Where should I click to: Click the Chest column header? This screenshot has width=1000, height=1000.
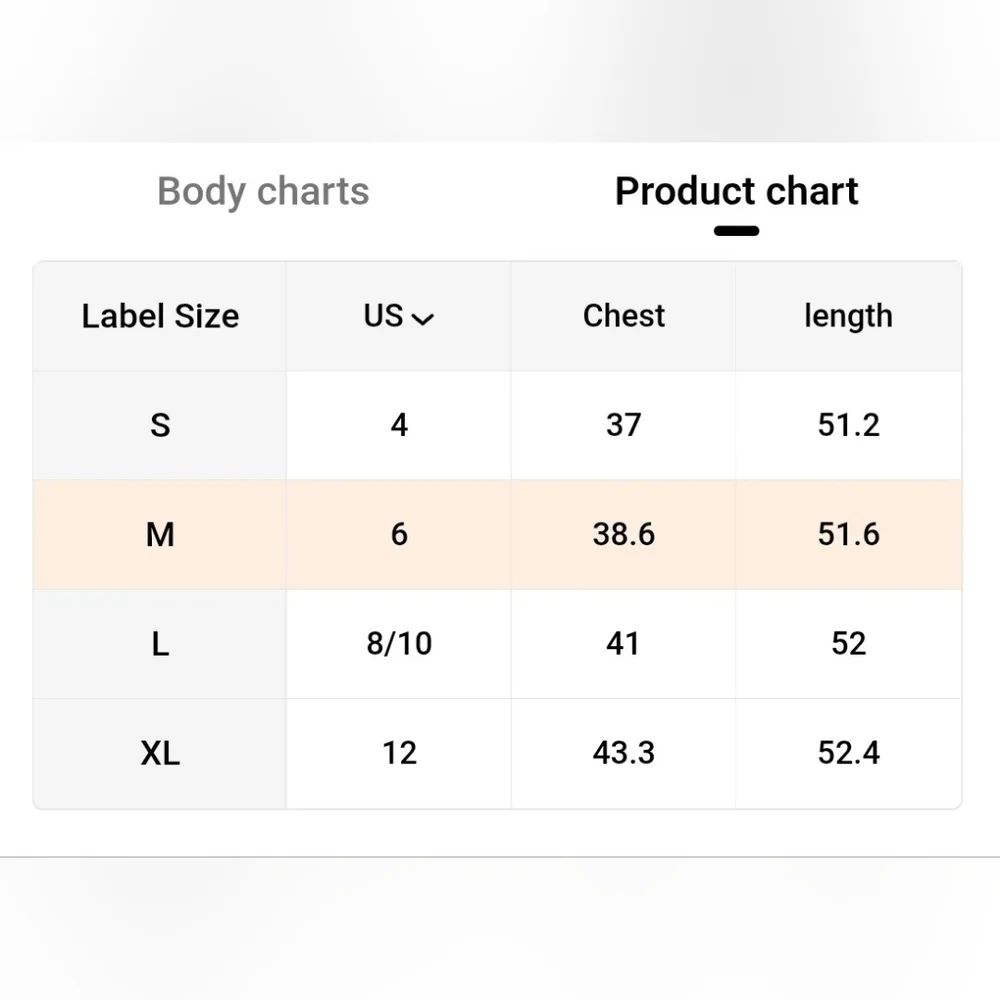[x=623, y=316]
